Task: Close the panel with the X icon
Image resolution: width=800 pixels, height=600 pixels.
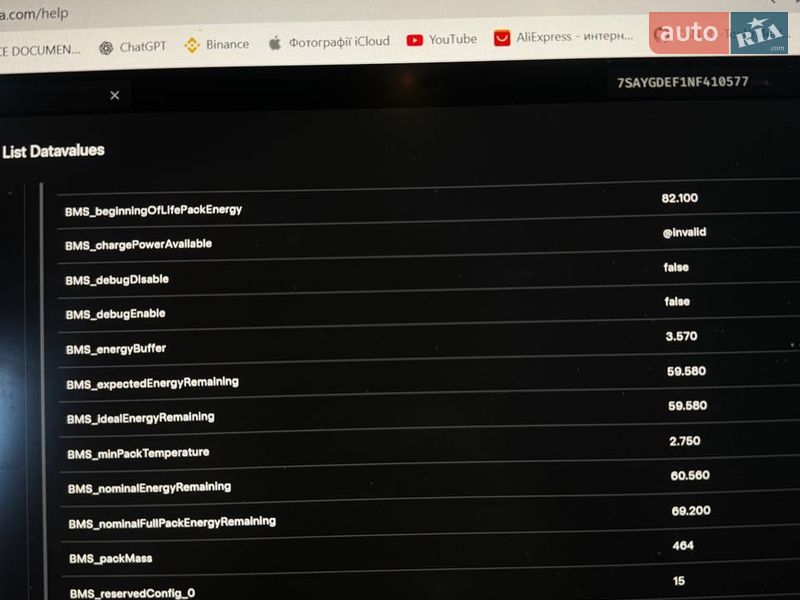Action: 115,95
